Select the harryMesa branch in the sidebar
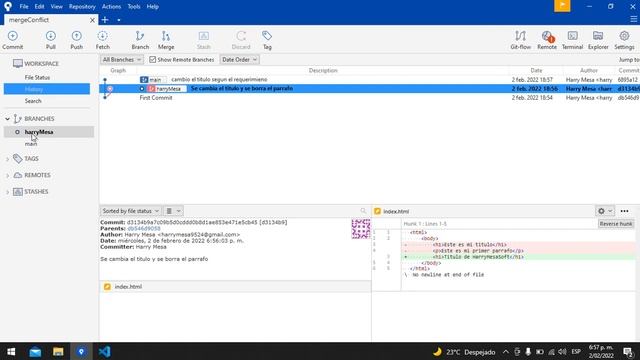Image resolution: width=640 pixels, height=360 pixels. coord(49,132)
